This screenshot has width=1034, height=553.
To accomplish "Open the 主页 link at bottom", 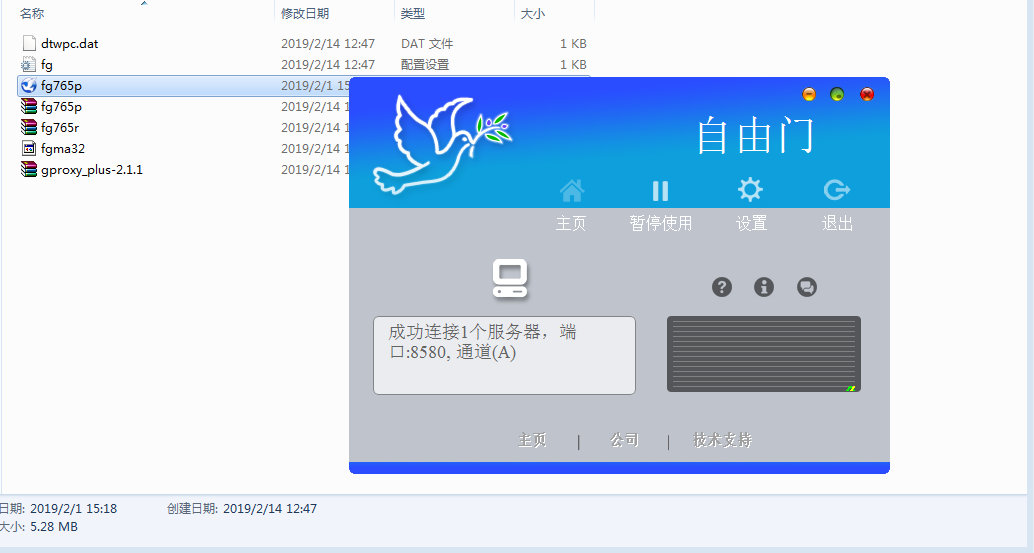I will click(x=532, y=440).
